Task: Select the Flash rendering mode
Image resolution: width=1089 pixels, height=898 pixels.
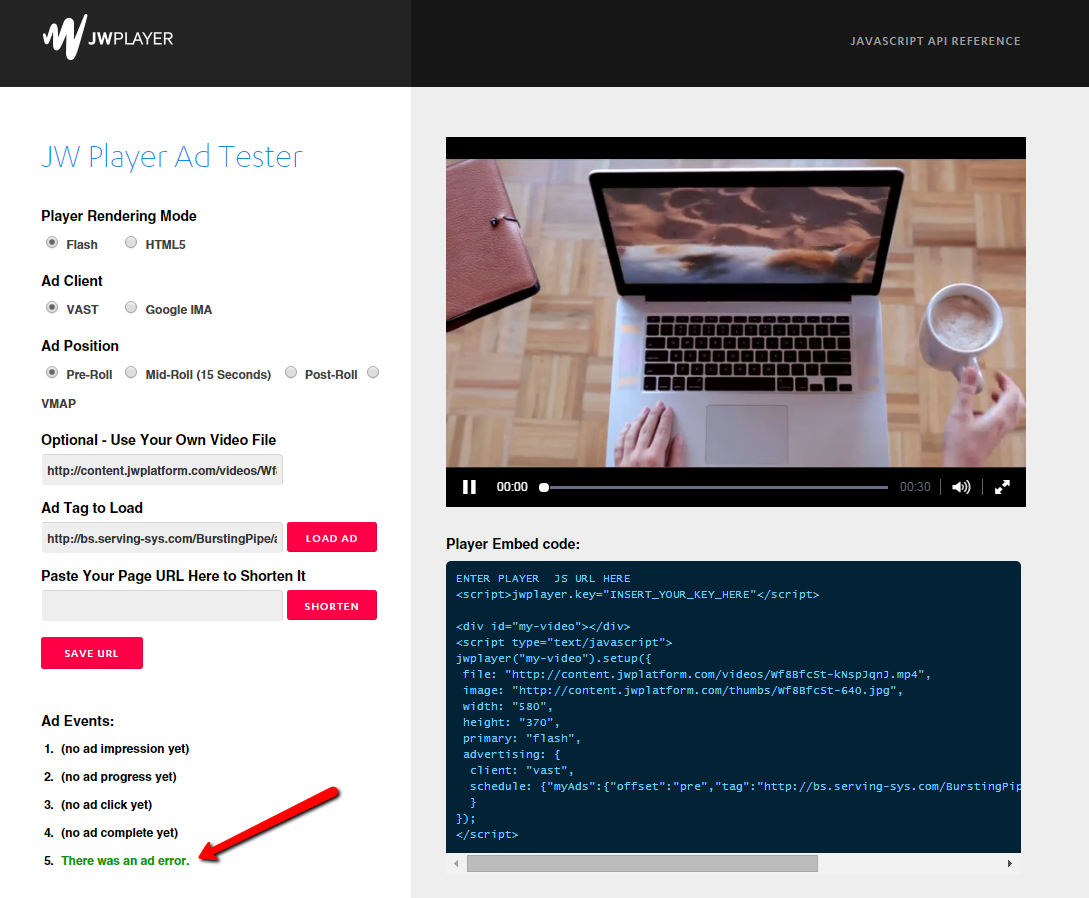Action: click(x=51, y=242)
